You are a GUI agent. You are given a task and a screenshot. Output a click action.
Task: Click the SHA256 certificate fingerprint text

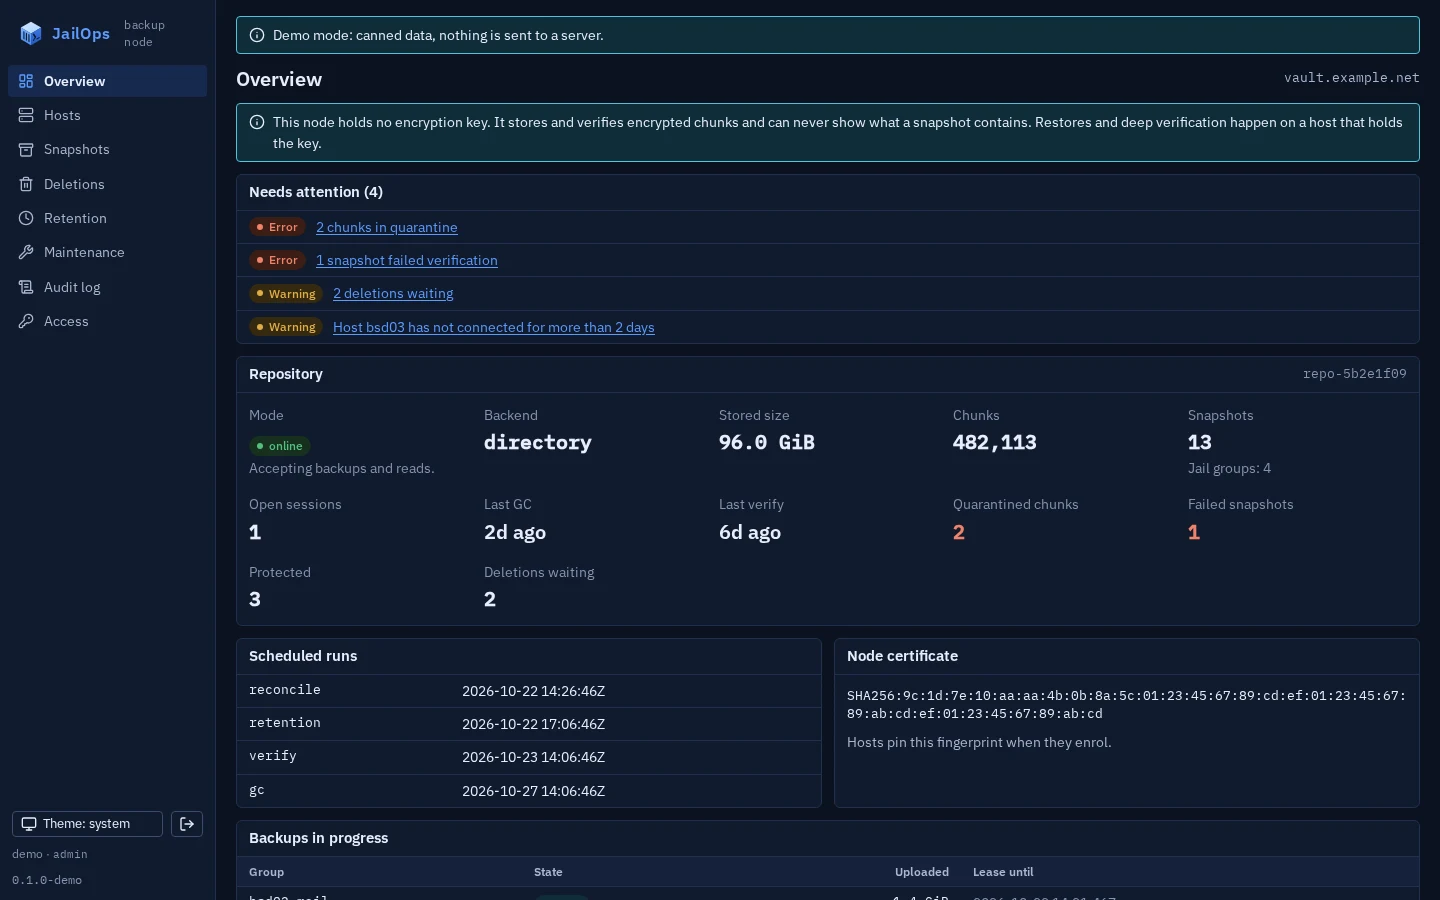pyautogui.click(x=1127, y=704)
